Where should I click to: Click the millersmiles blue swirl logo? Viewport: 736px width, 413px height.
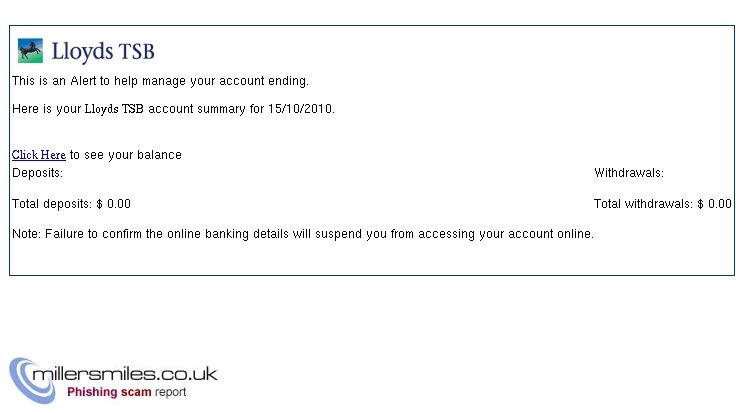32,381
